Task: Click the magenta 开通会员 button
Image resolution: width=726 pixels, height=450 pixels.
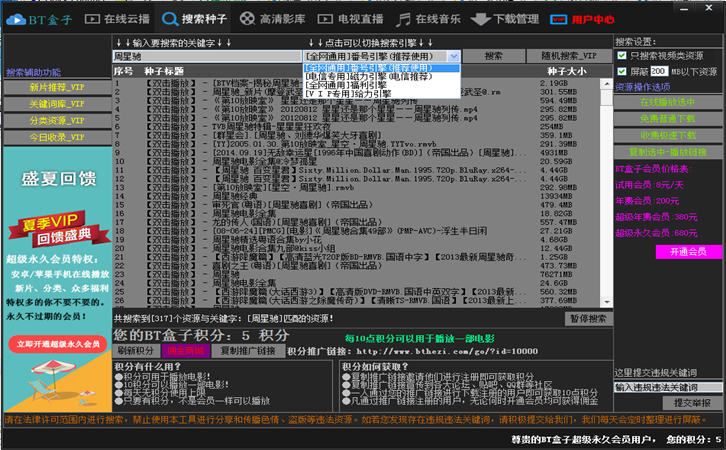Action: click(688, 252)
